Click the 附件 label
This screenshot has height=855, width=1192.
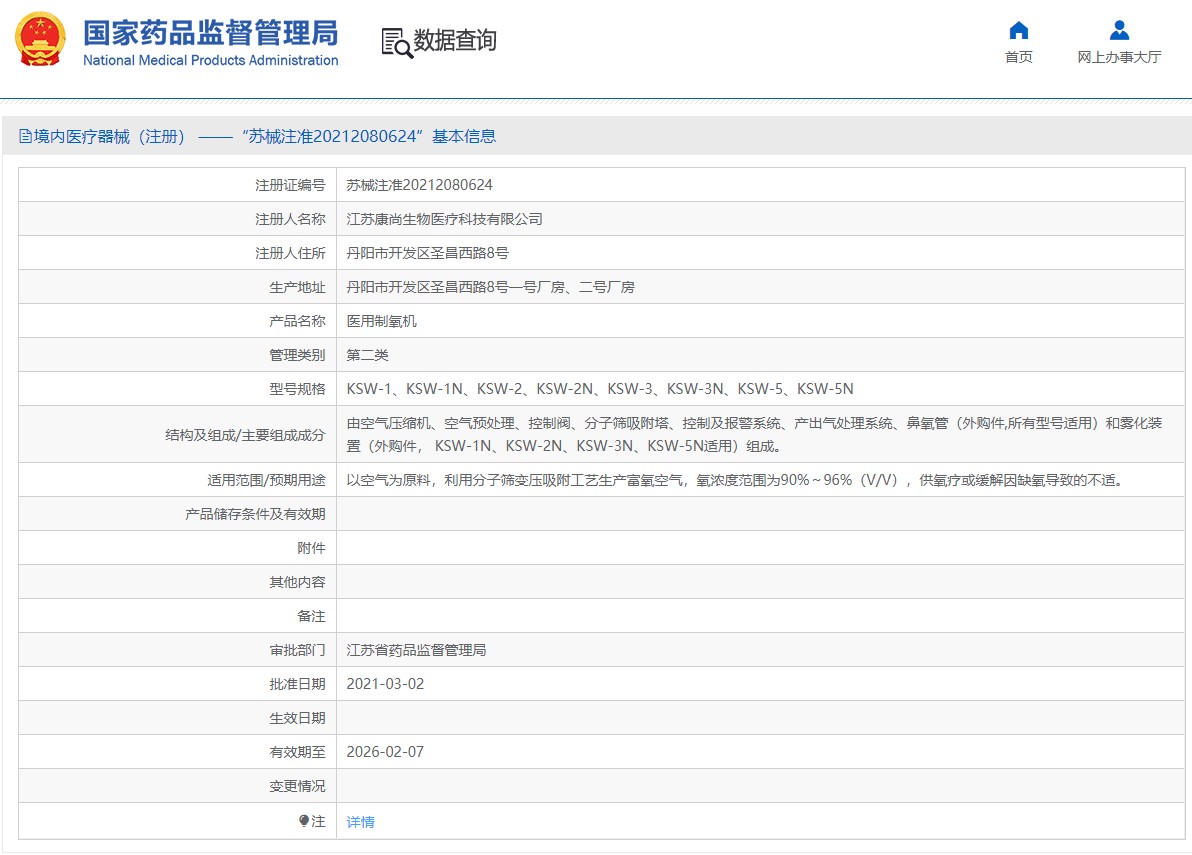tap(311, 548)
